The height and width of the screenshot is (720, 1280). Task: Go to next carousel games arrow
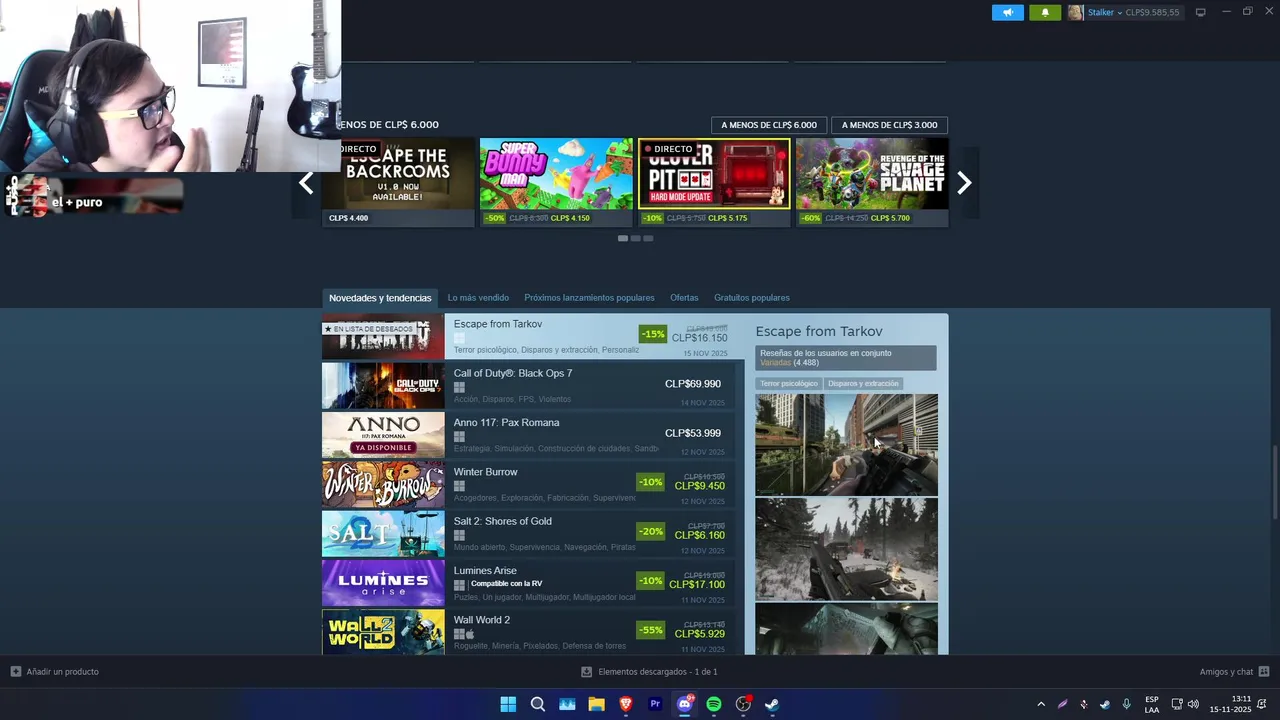coord(964,183)
